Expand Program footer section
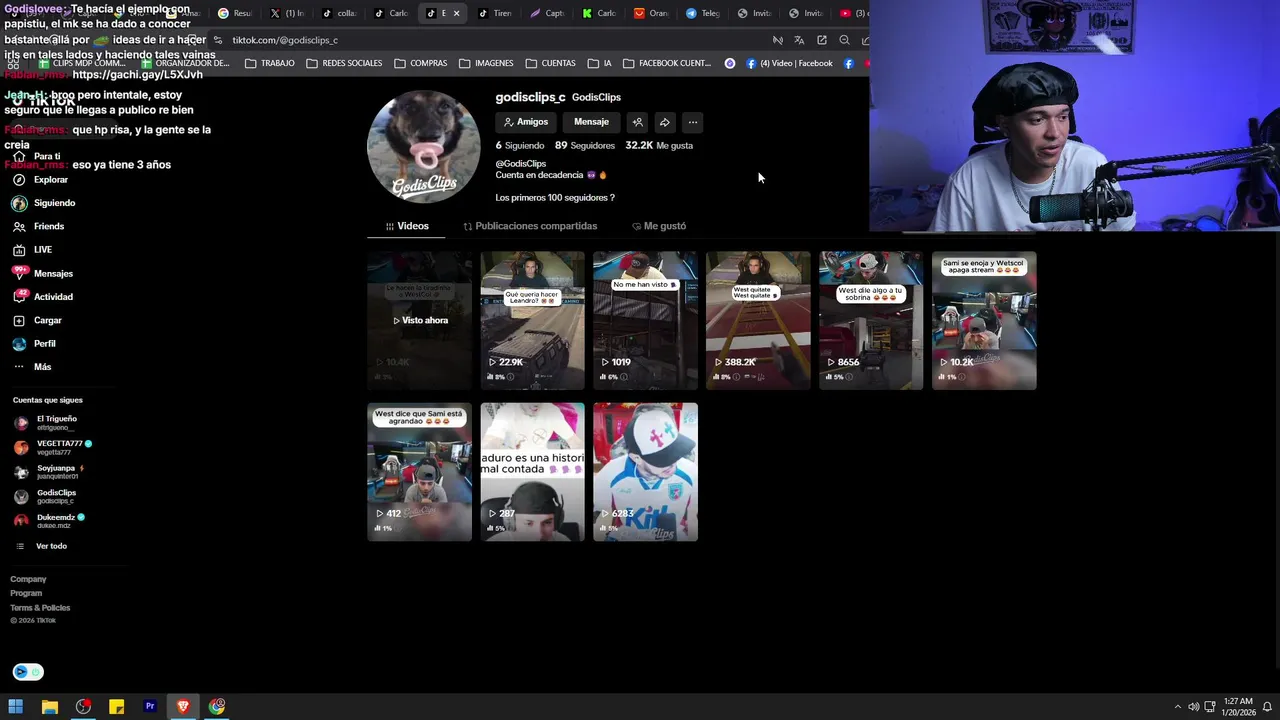 click(26, 593)
